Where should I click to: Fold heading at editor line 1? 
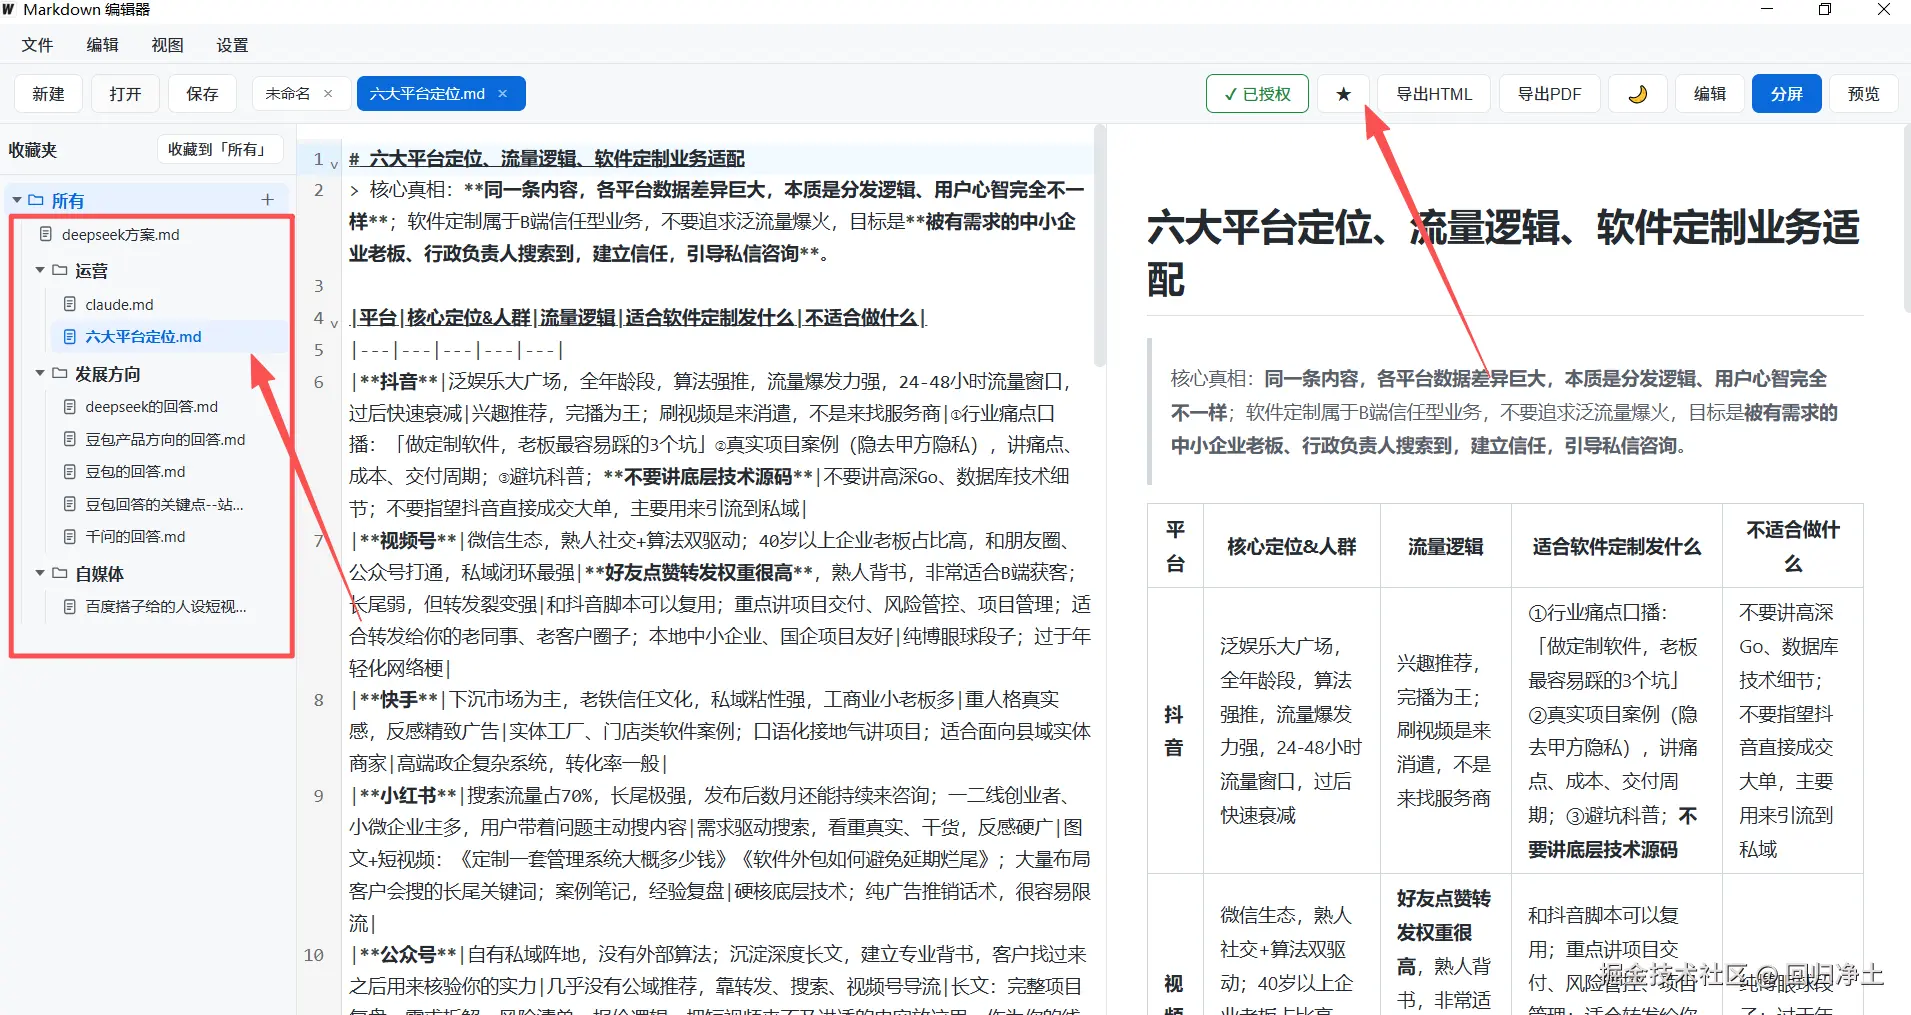click(x=334, y=162)
